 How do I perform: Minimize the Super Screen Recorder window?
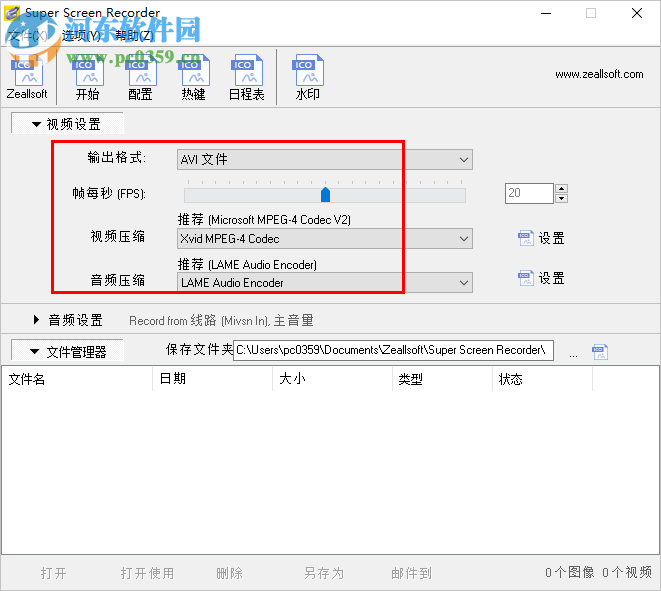point(546,13)
